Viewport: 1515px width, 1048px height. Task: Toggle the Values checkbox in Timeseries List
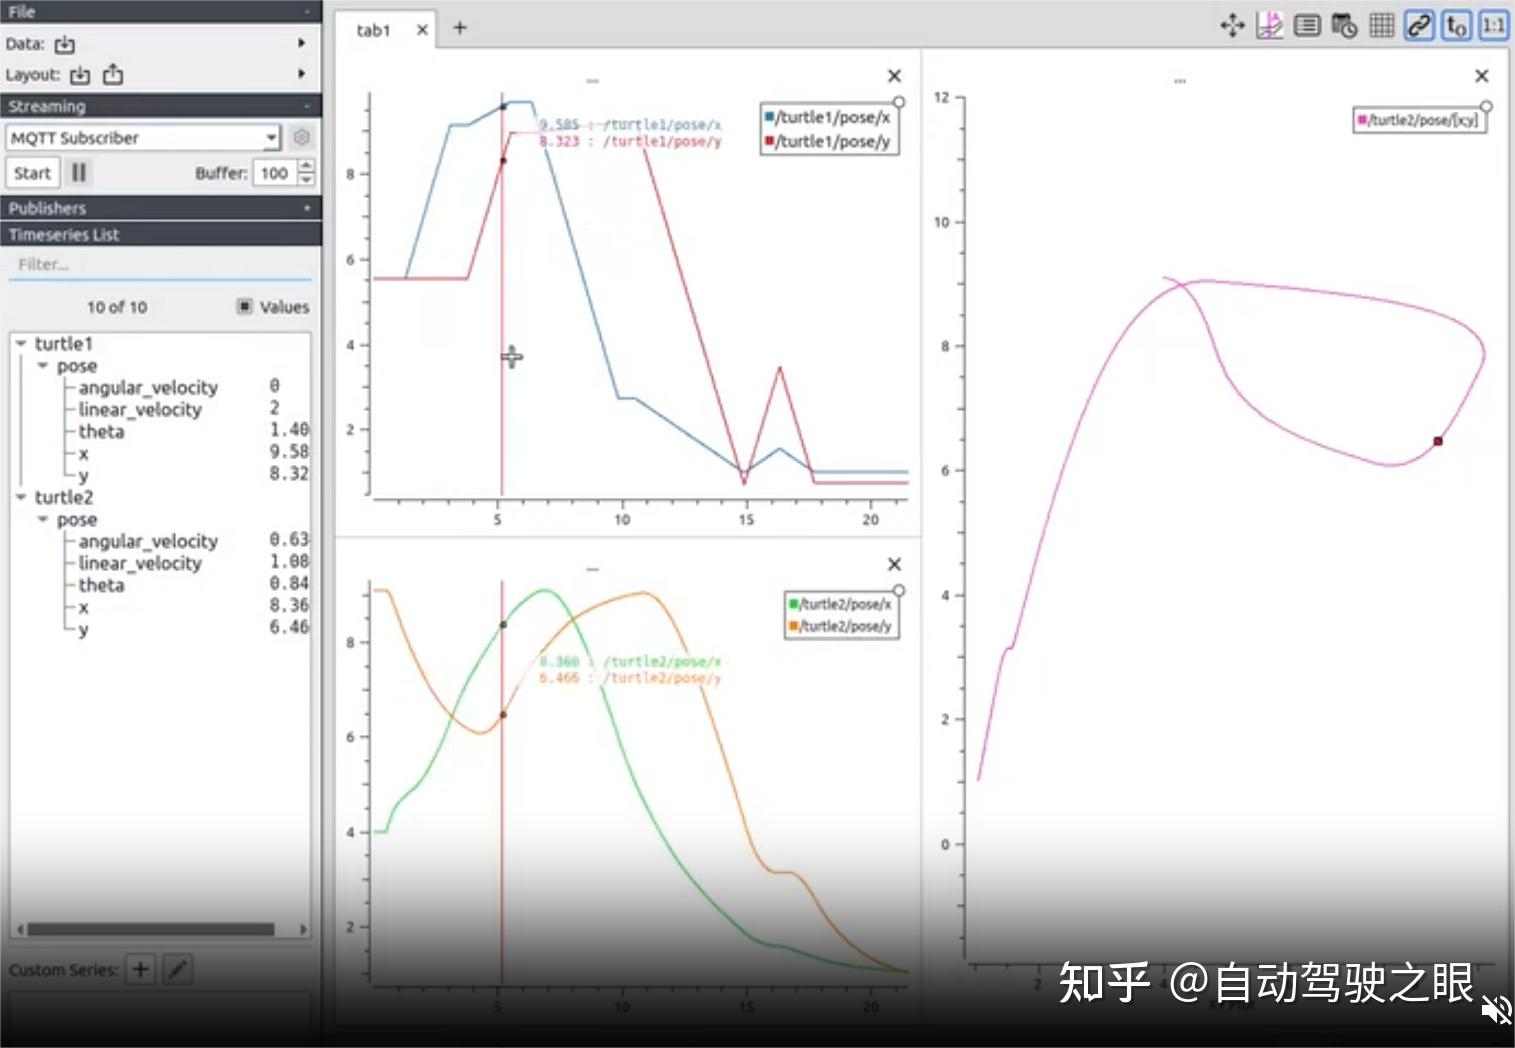(x=244, y=306)
